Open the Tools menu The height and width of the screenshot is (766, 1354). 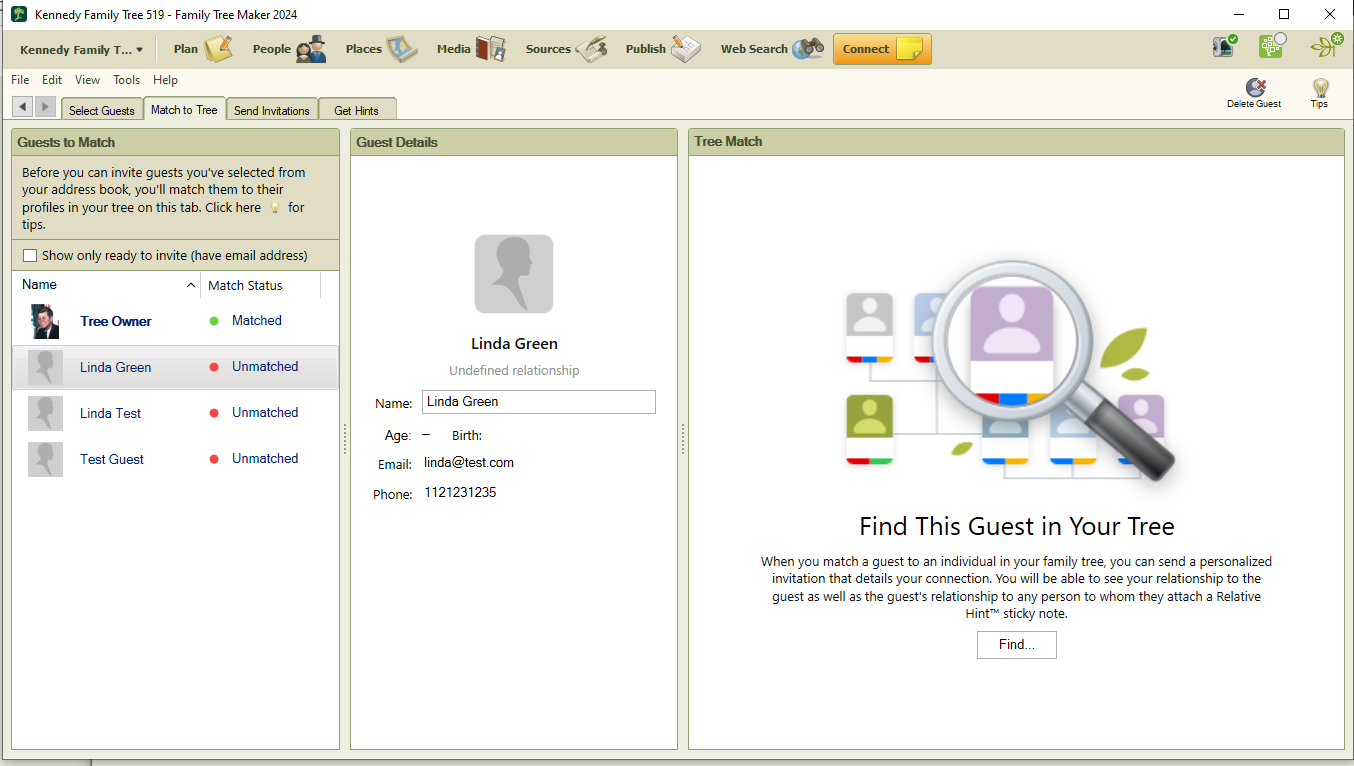[x=127, y=80]
